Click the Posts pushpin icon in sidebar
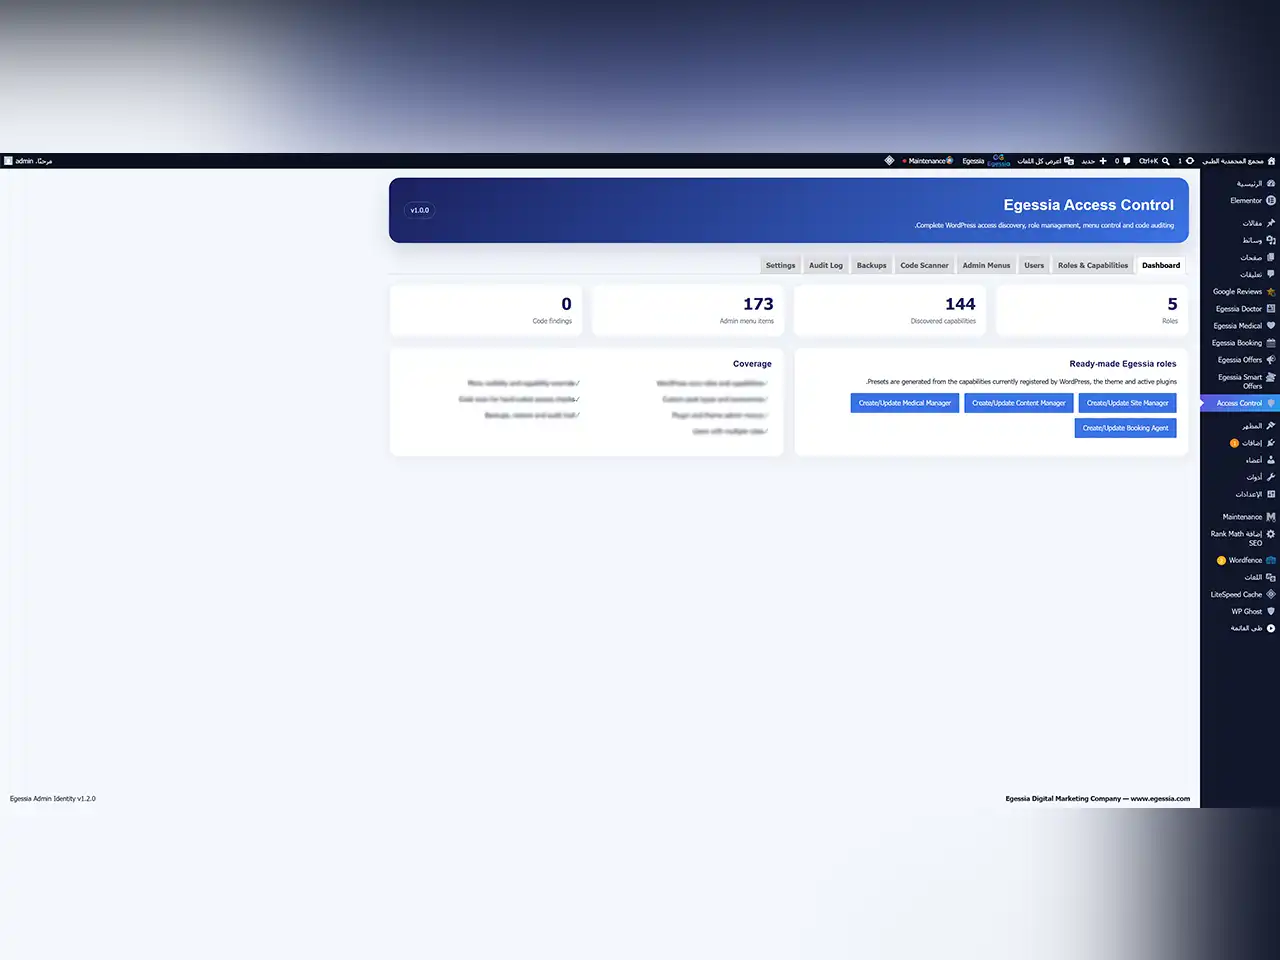This screenshot has height=960, width=1280. point(1271,223)
